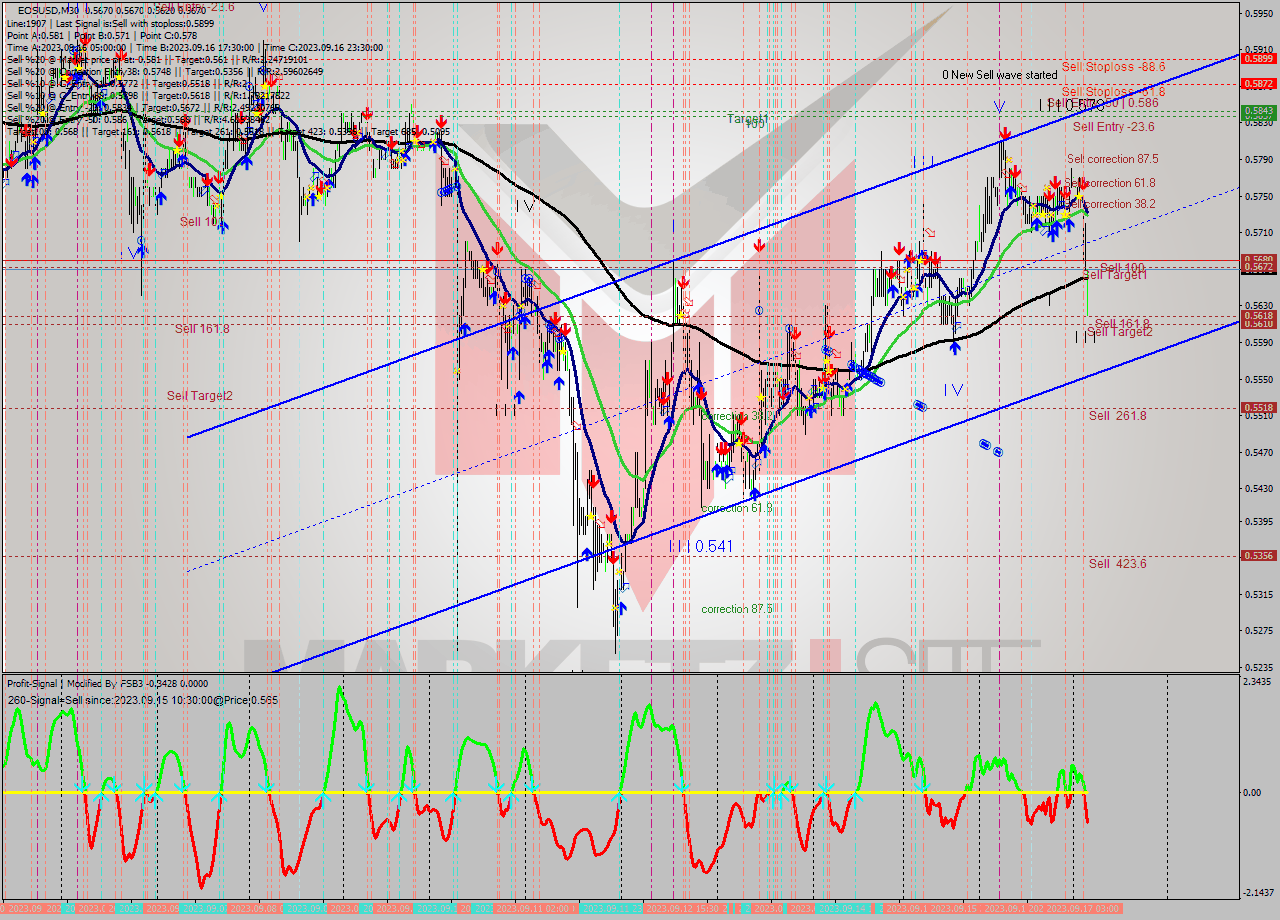This screenshot has height=920, width=1280.
Task: Click the red down arrow above Target1 area
Action: click(760, 245)
